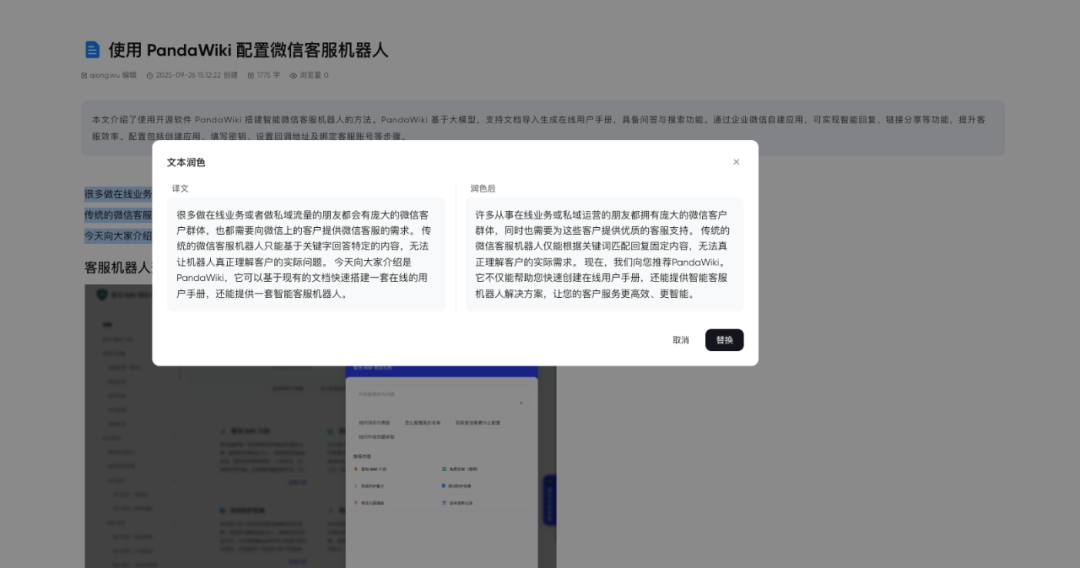1080x568 pixels.
Task: Click the clock icon beside creation date
Action: [149, 76]
